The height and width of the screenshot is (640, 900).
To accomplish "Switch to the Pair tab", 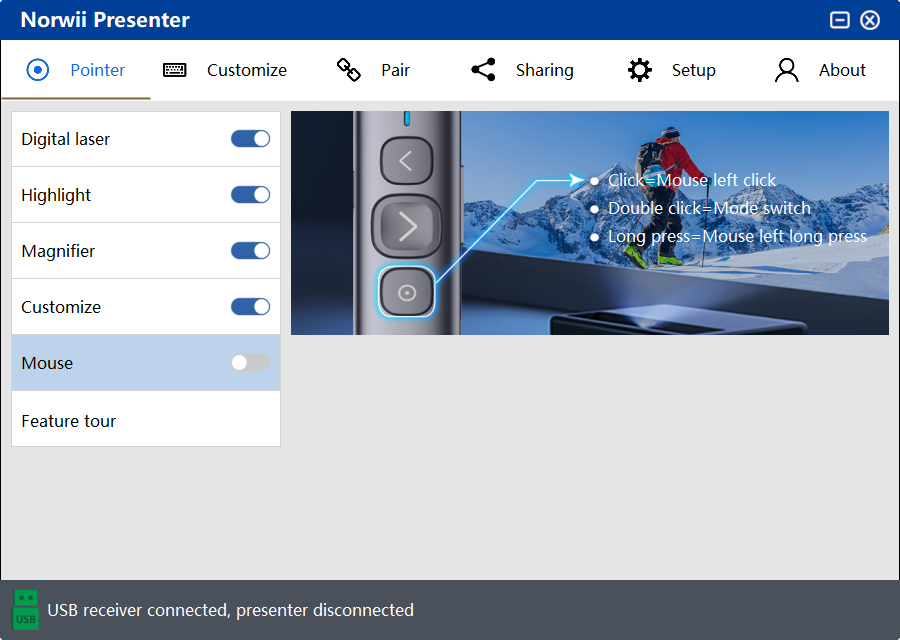I will tap(373, 70).
